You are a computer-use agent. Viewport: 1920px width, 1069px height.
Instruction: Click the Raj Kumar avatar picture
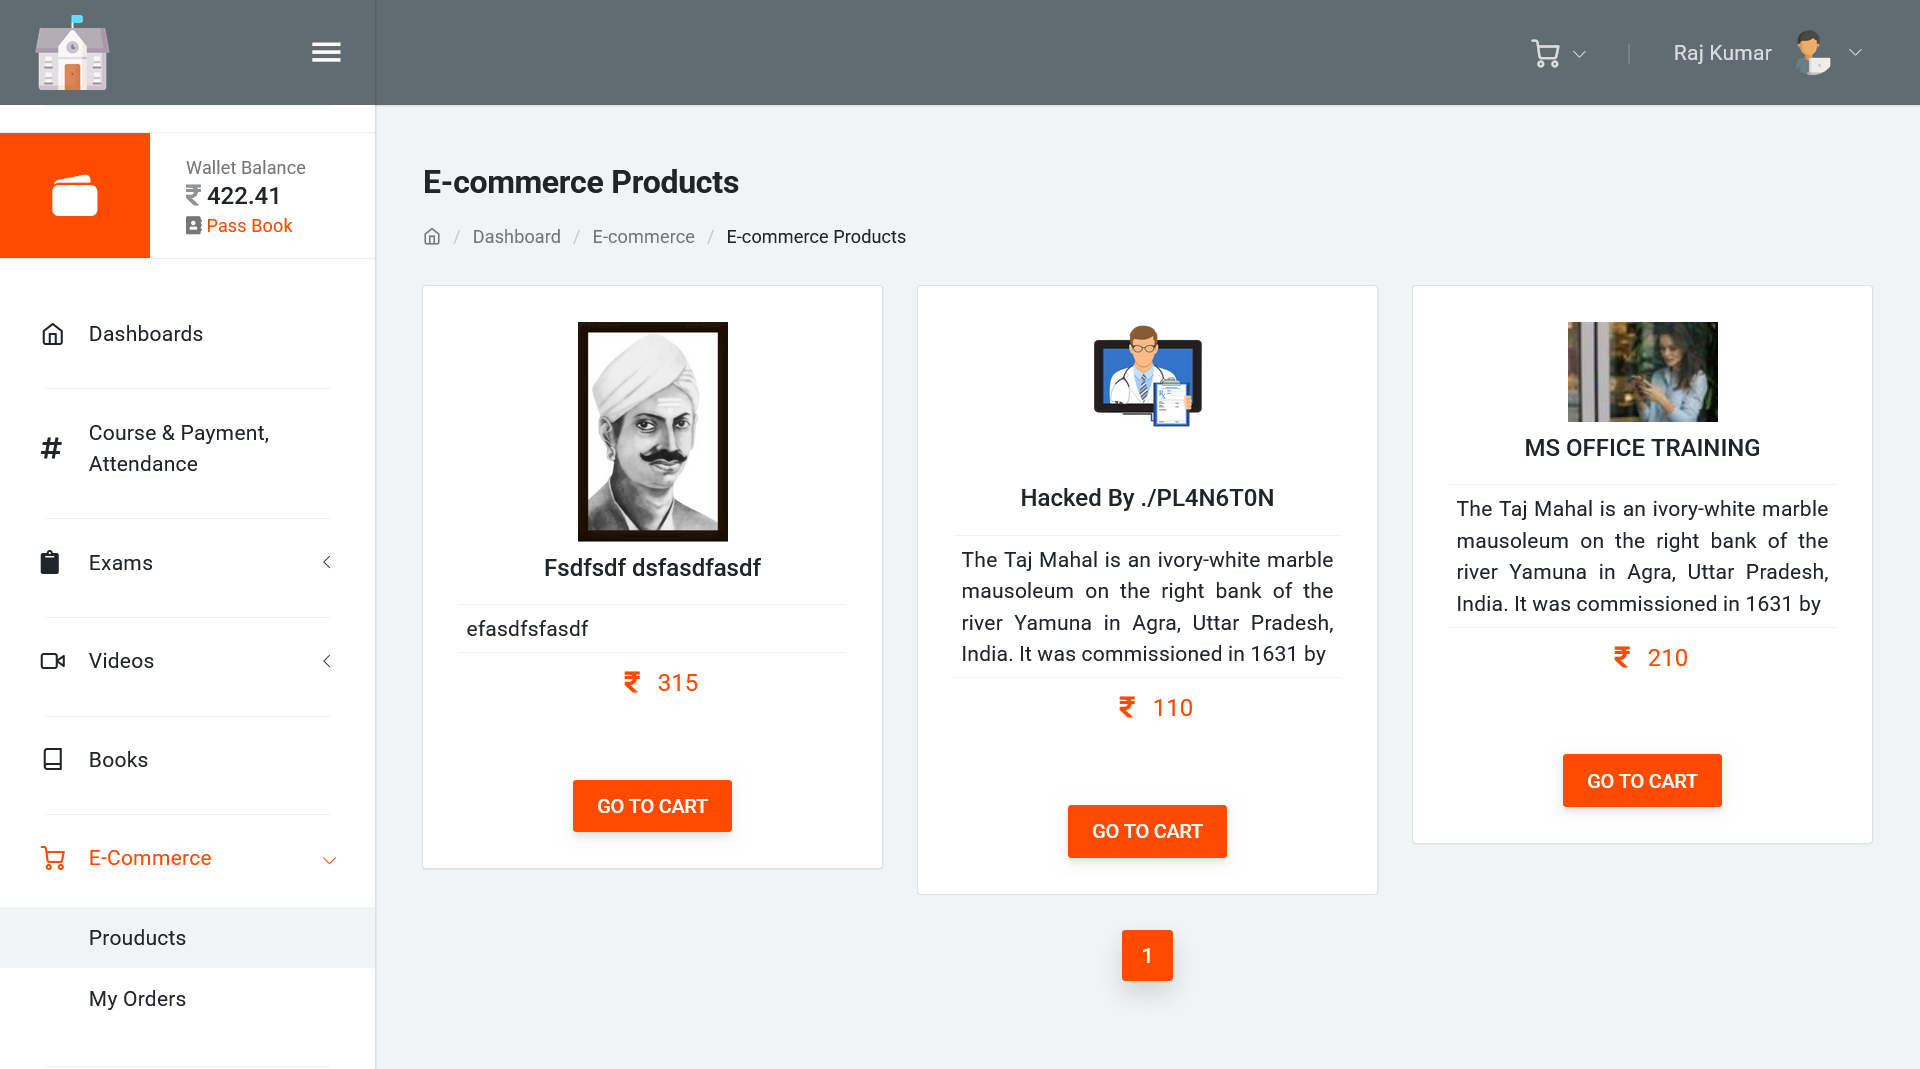(x=1812, y=53)
